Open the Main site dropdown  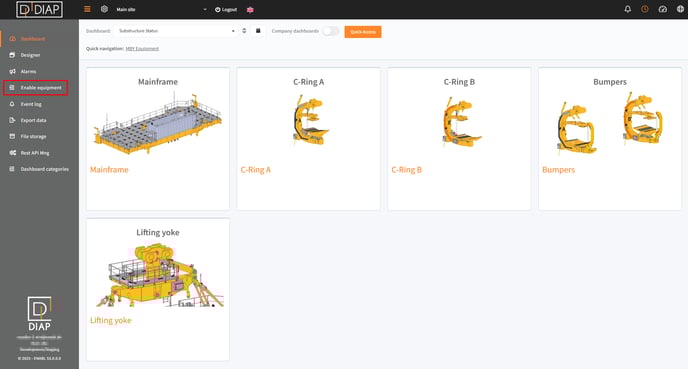(161, 9)
